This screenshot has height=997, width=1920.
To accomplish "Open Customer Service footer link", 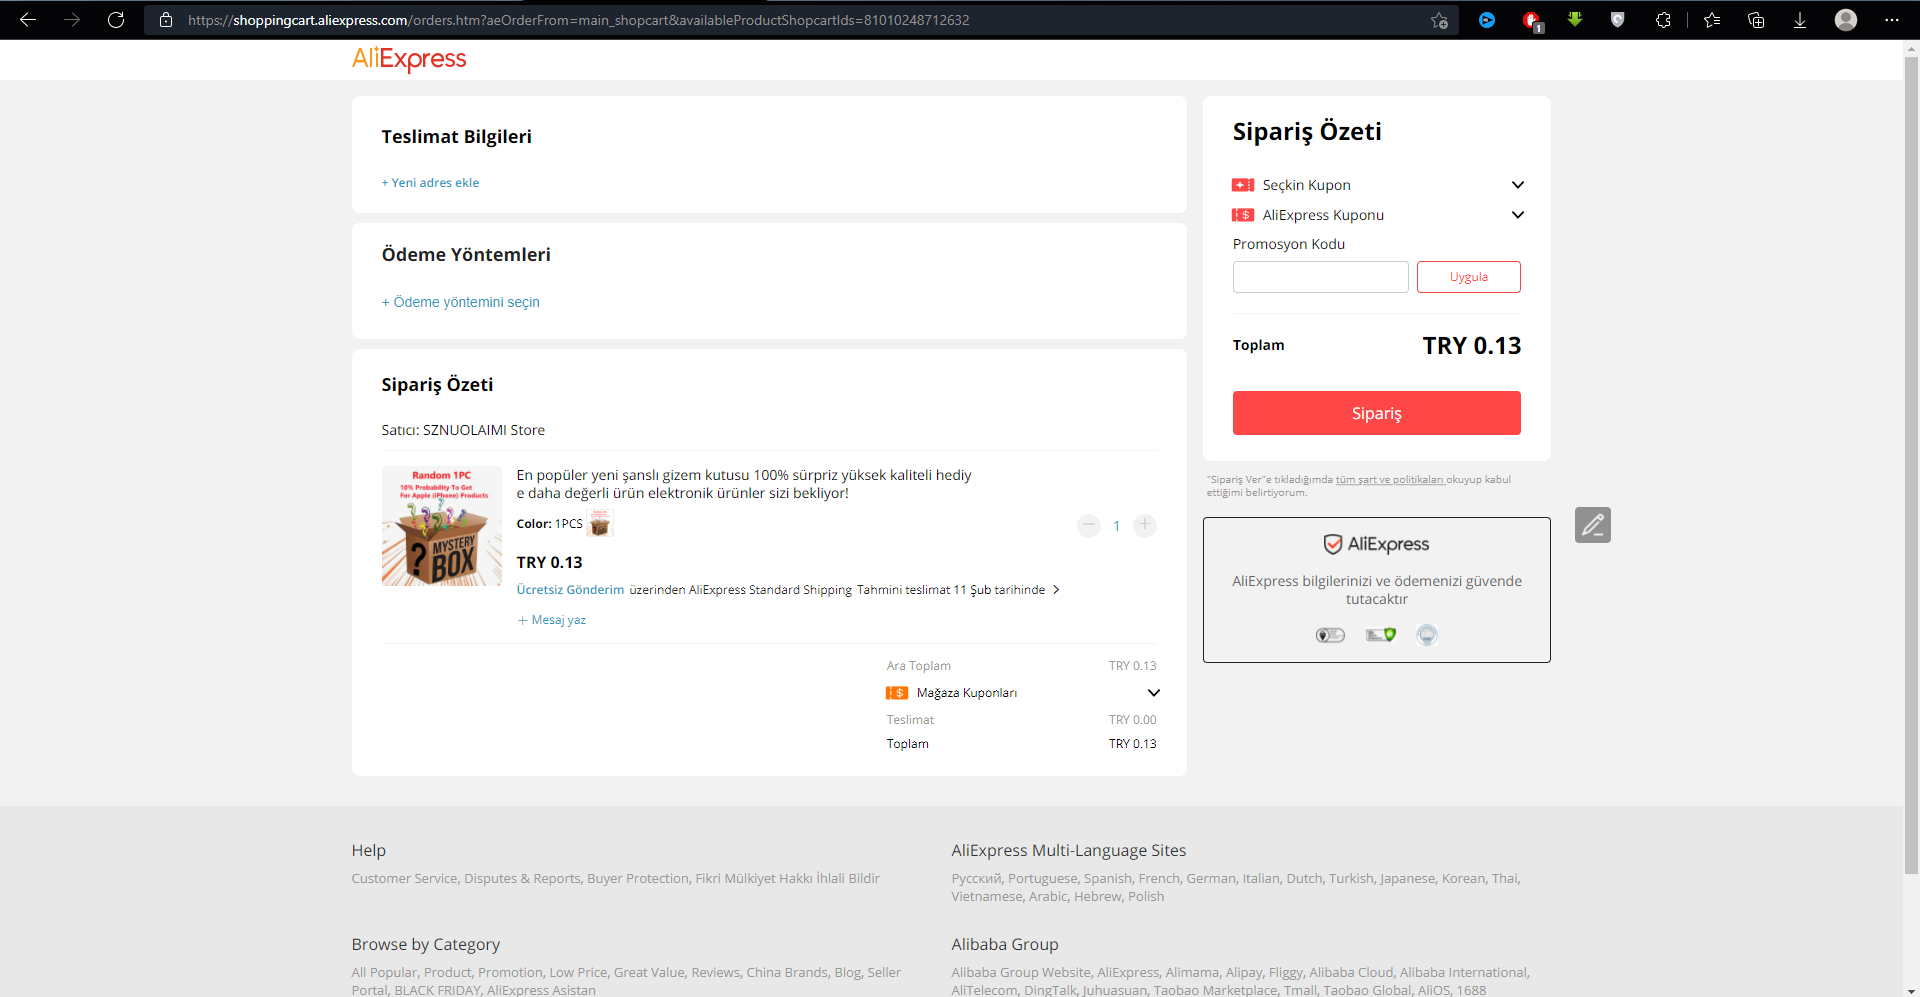I will (404, 879).
